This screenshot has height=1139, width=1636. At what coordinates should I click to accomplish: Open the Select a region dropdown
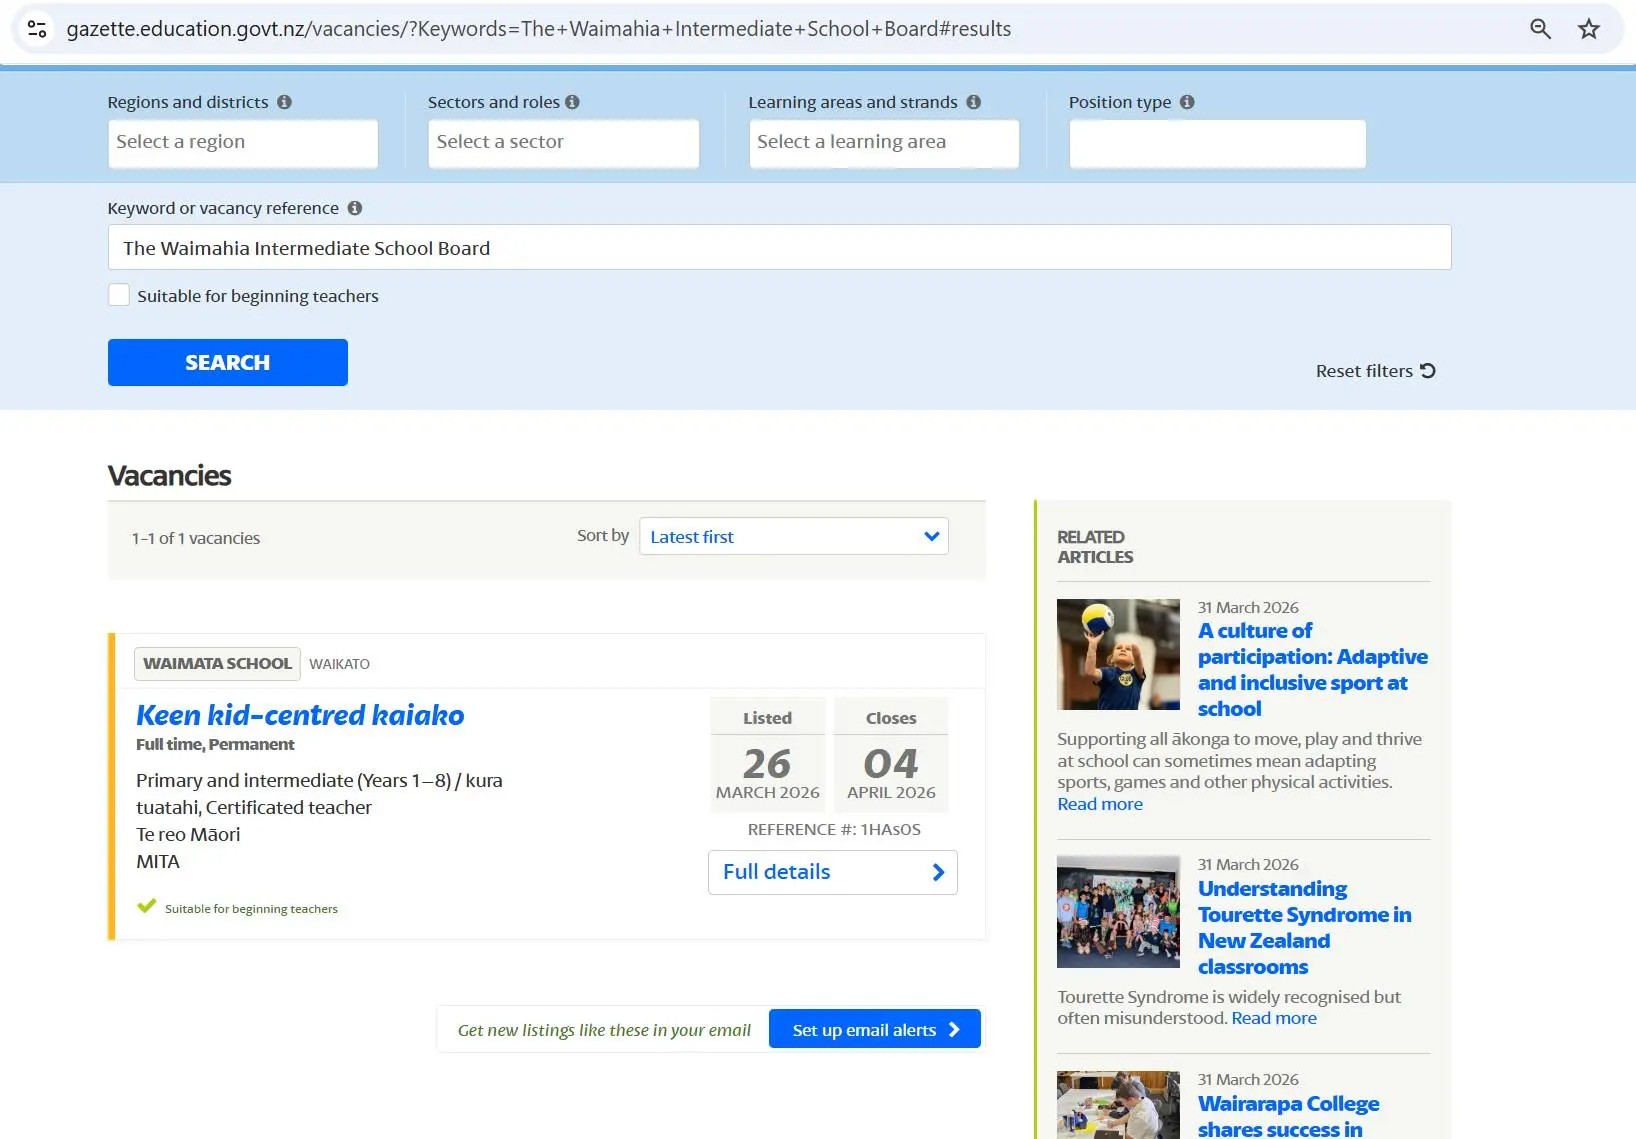point(243,143)
